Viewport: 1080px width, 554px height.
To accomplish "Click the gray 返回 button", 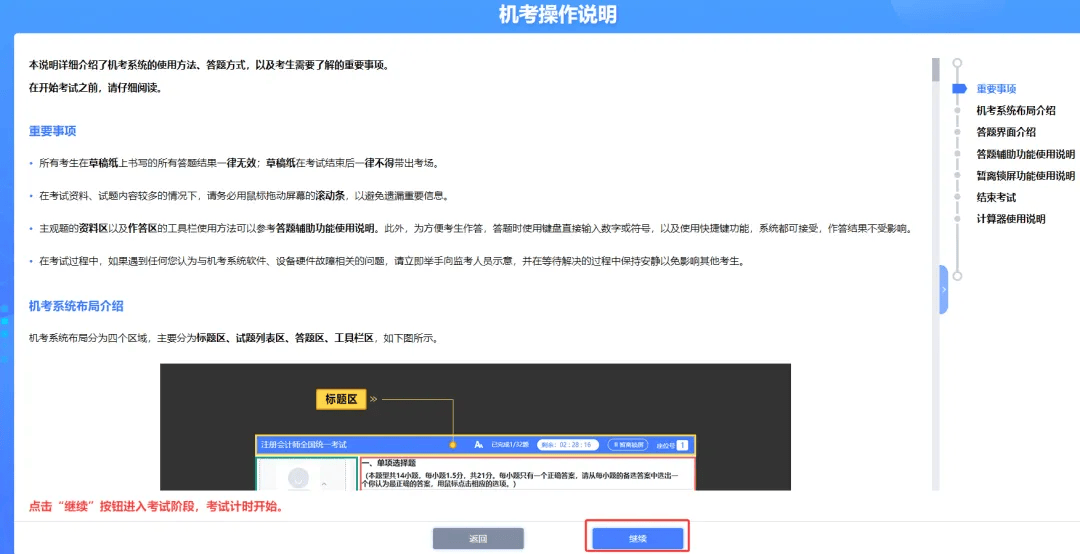I will pyautogui.click(x=477, y=538).
